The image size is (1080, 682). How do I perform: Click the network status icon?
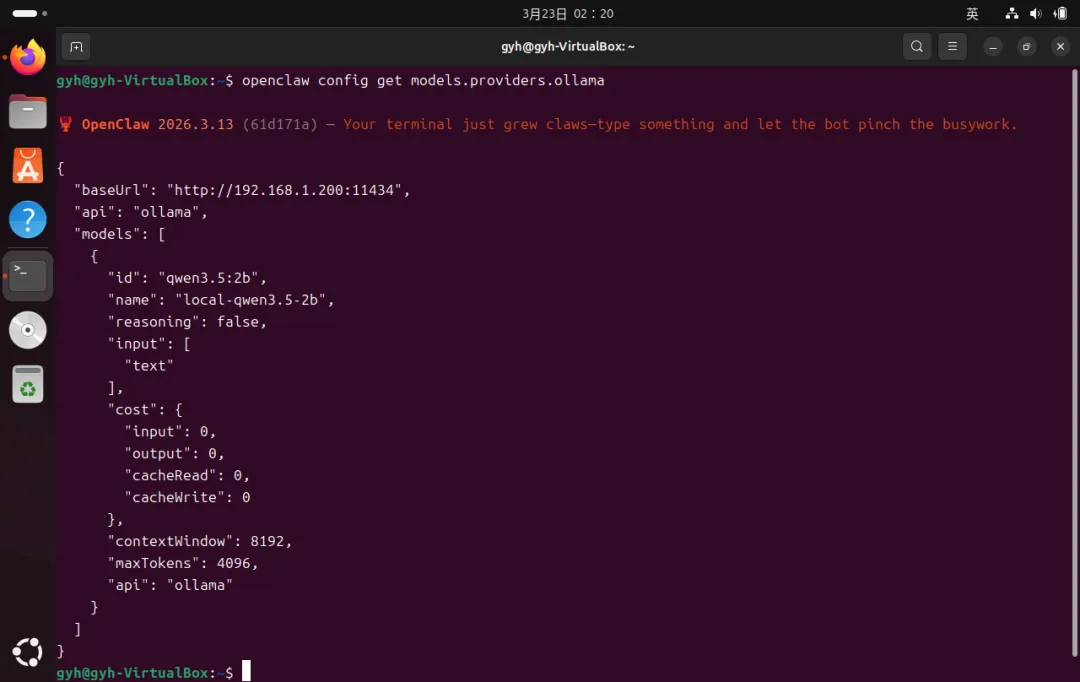pyautogui.click(x=1012, y=14)
